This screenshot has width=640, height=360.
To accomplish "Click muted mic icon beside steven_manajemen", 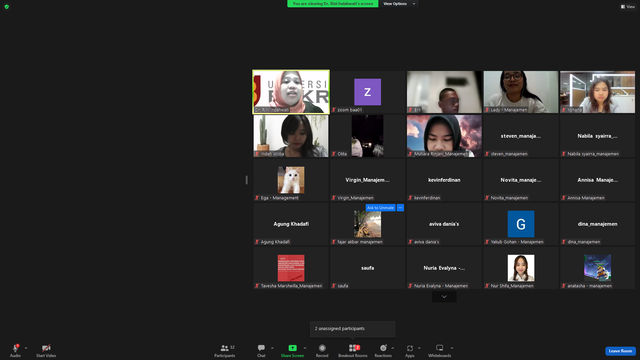I will [487, 154].
